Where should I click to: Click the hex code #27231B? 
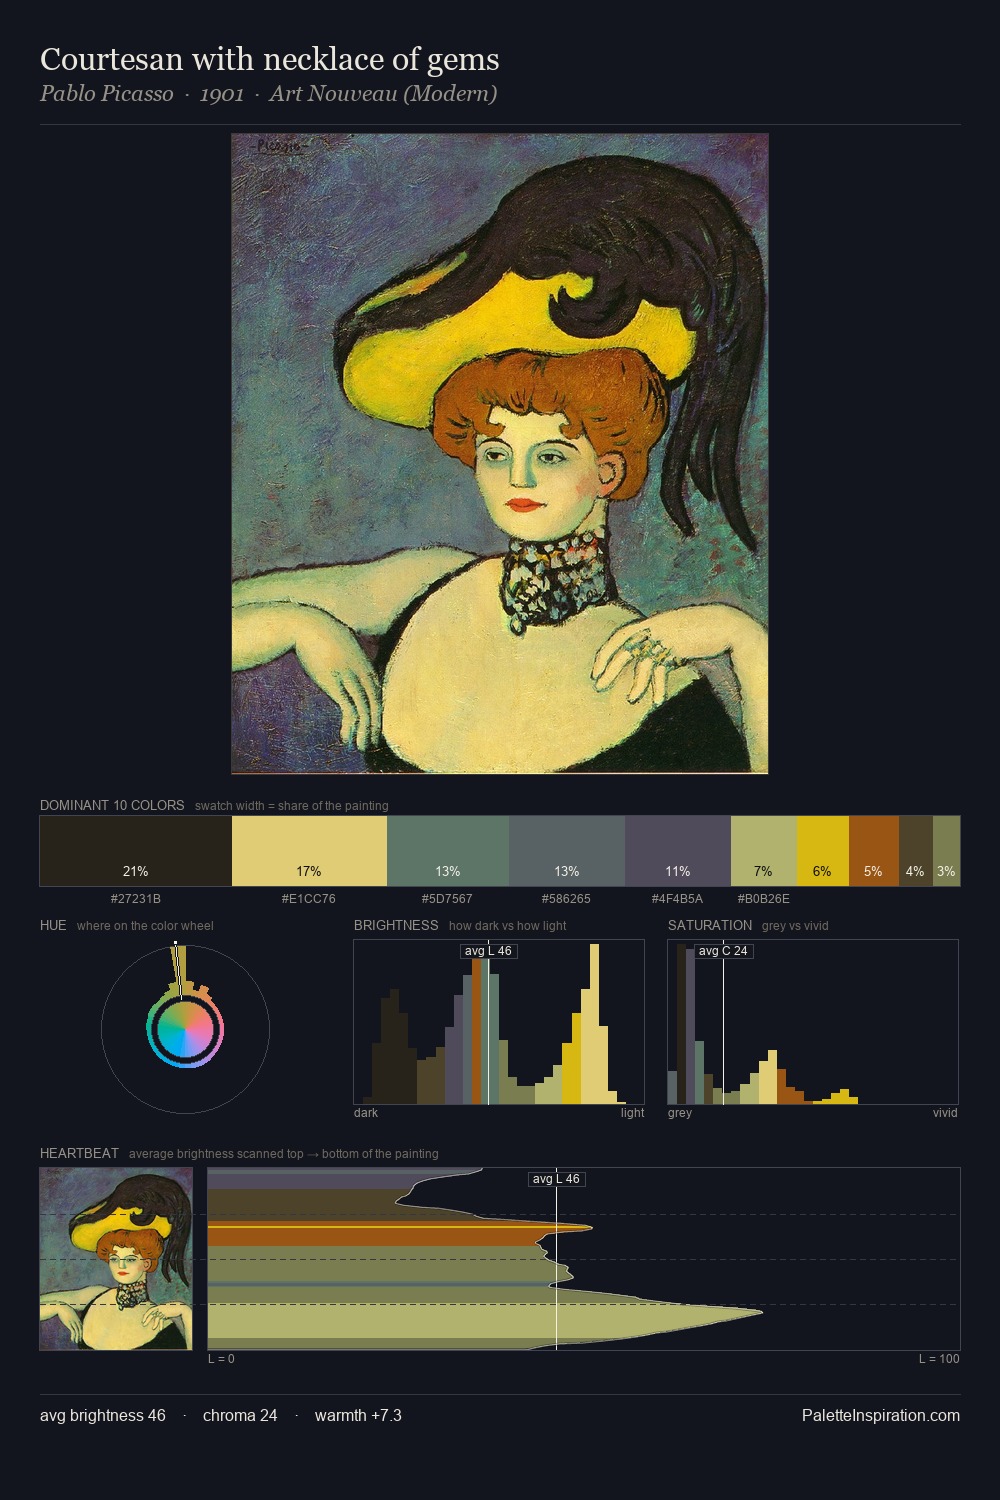tap(136, 899)
